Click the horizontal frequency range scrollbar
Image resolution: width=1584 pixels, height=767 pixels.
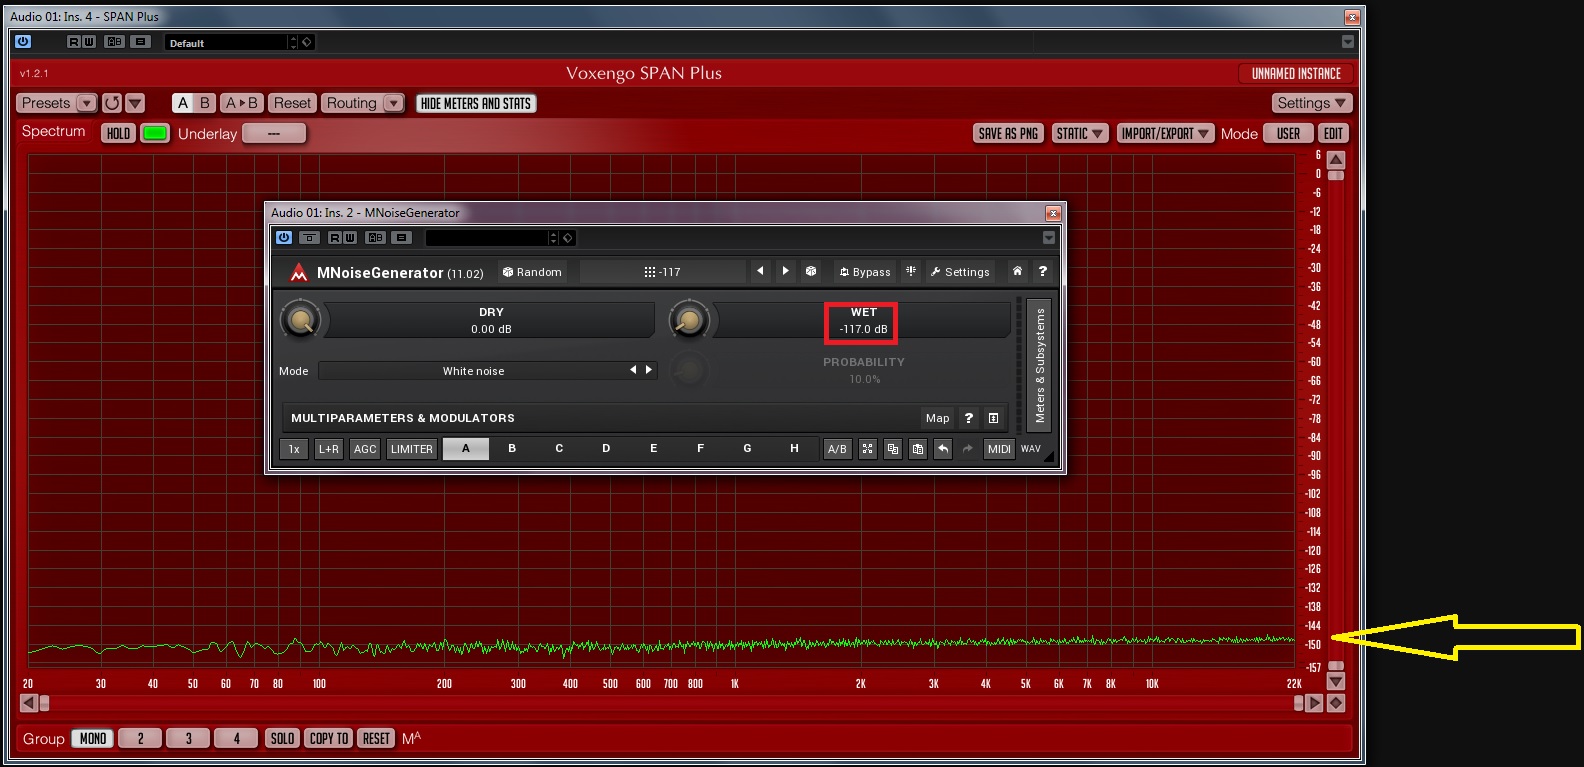pyautogui.click(x=671, y=703)
